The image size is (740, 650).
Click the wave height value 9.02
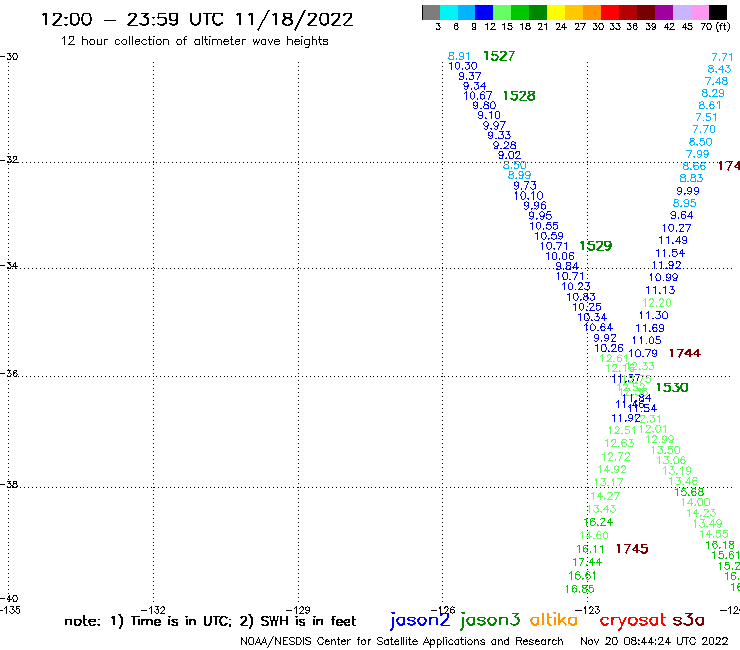click(x=509, y=155)
